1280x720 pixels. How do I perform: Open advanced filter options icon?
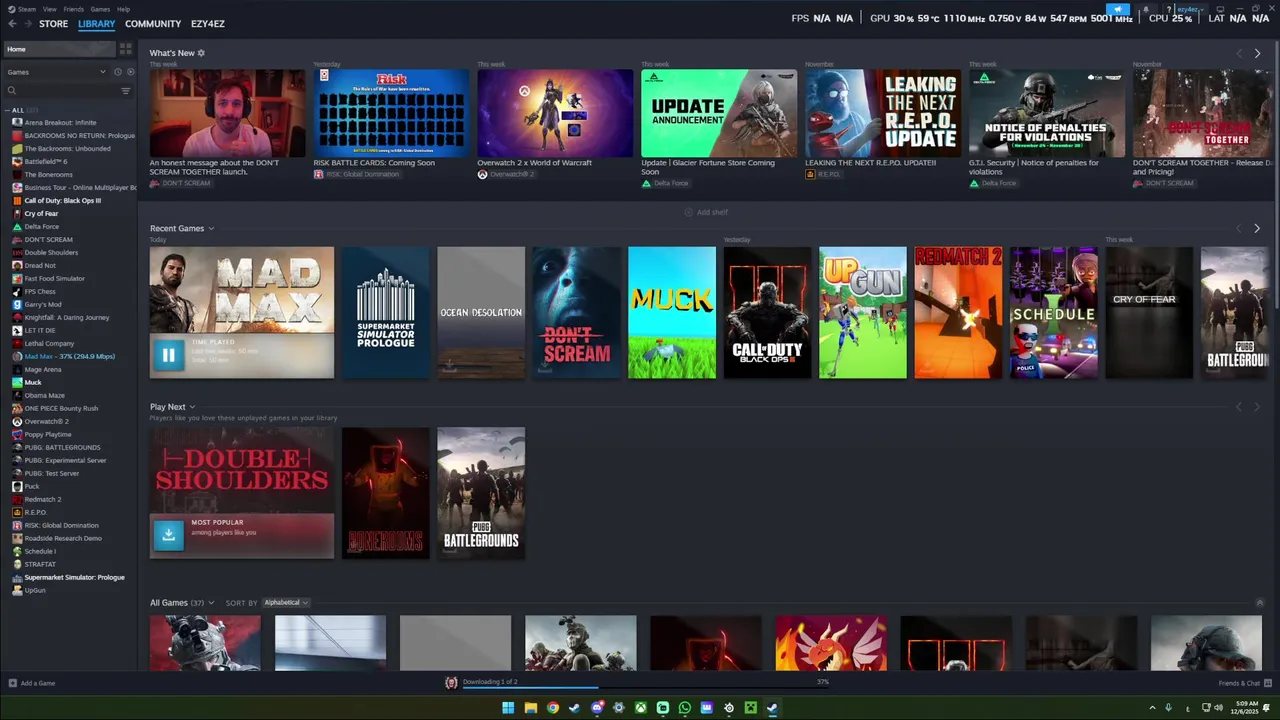[125, 91]
